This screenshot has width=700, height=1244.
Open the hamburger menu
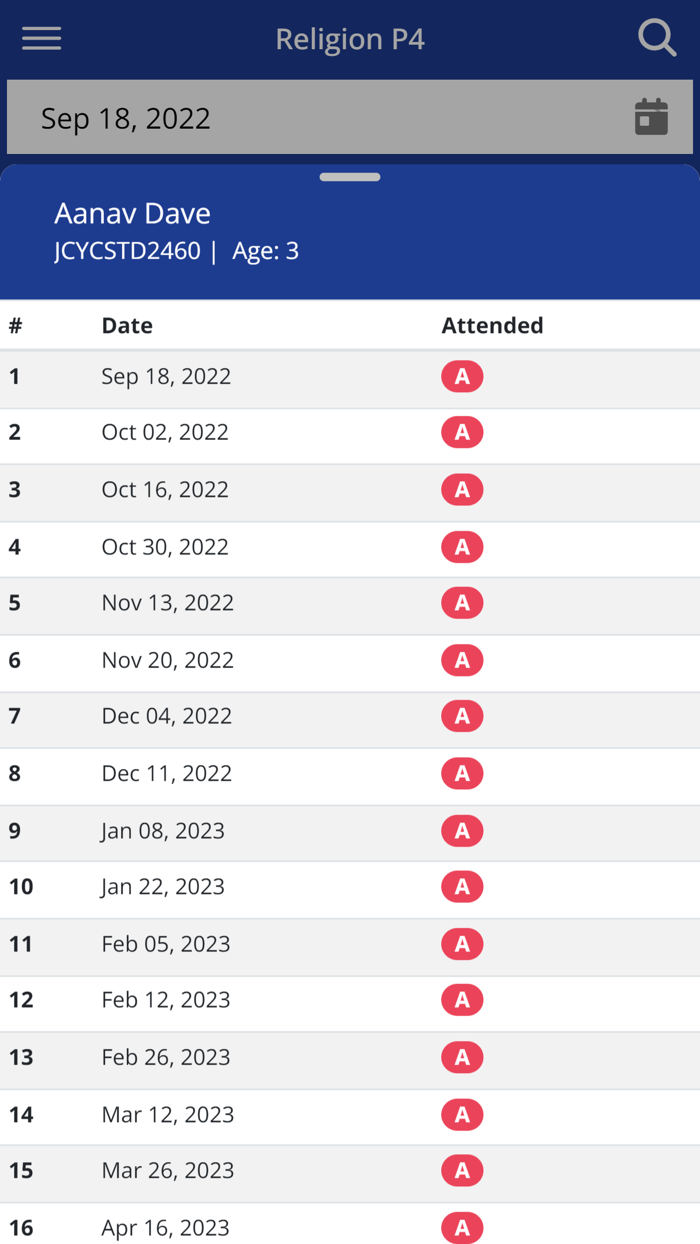(x=41, y=38)
